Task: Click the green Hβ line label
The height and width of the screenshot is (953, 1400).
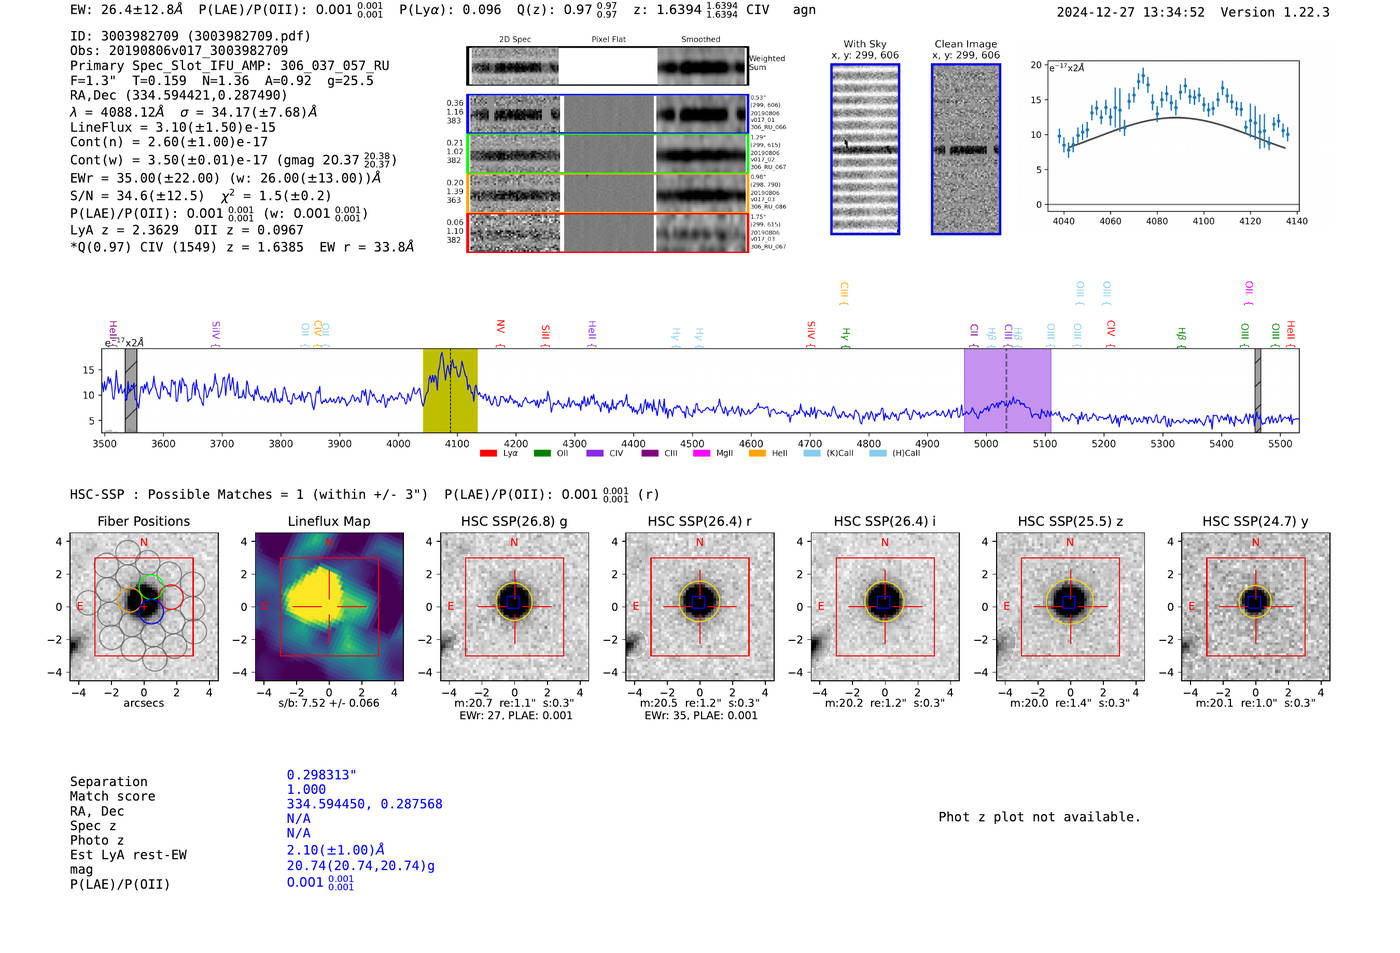Action: click(1181, 336)
